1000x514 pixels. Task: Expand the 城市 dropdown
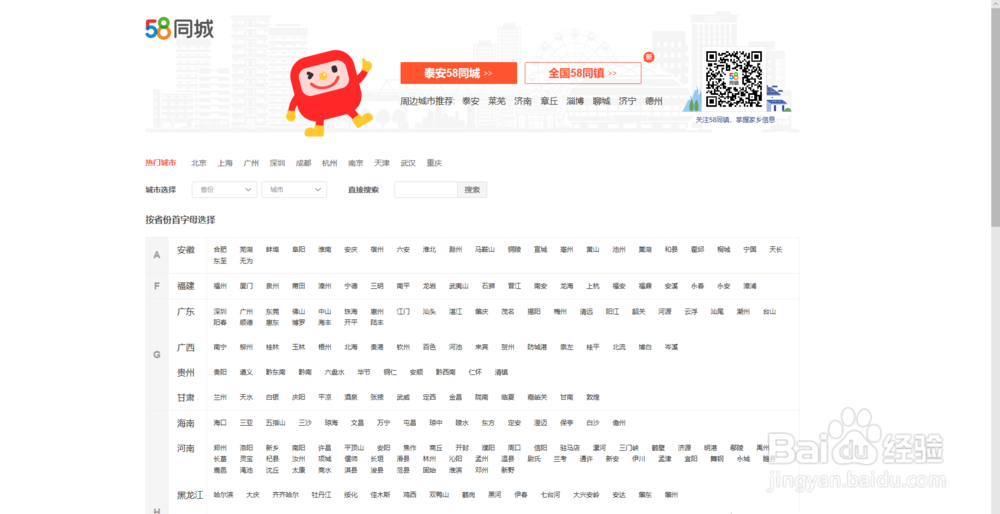tap(294, 189)
